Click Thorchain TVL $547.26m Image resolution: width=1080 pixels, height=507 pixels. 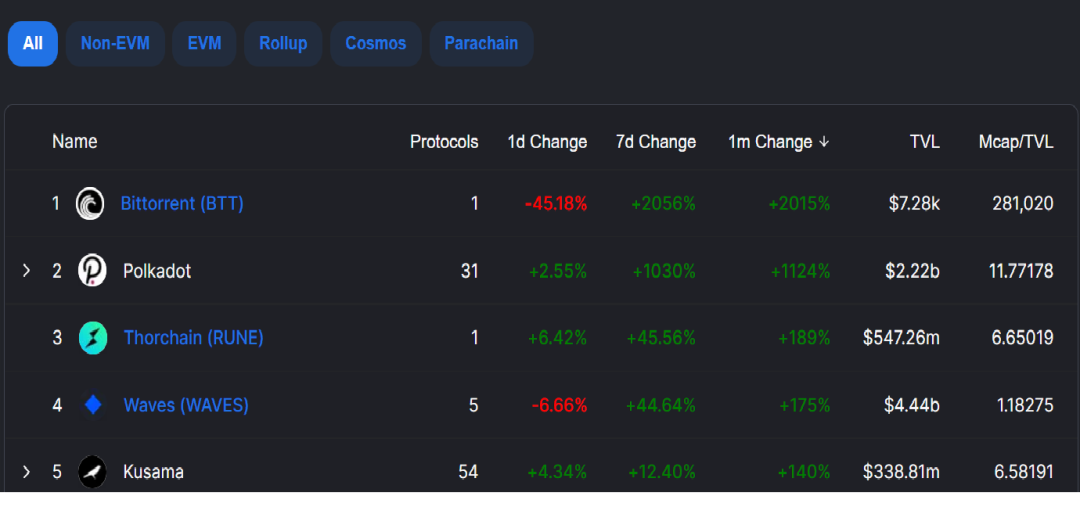click(x=902, y=338)
